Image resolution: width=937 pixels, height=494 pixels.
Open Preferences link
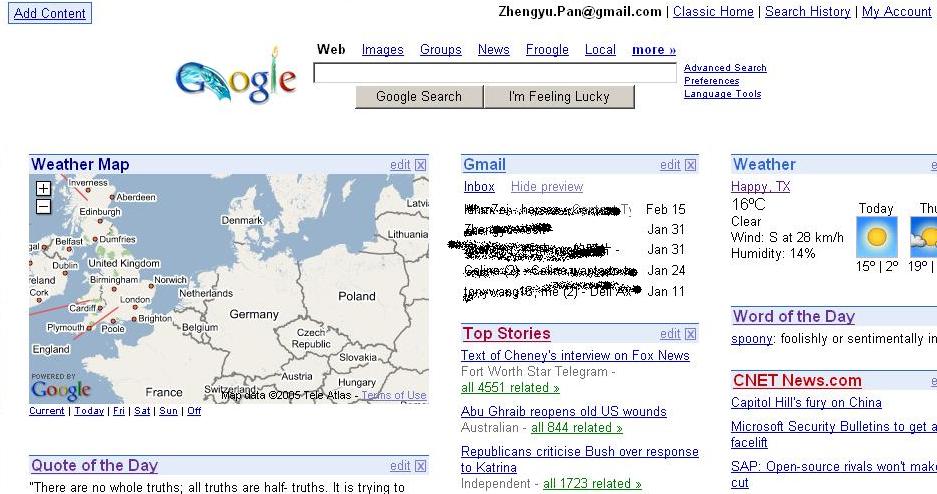pos(711,81)
